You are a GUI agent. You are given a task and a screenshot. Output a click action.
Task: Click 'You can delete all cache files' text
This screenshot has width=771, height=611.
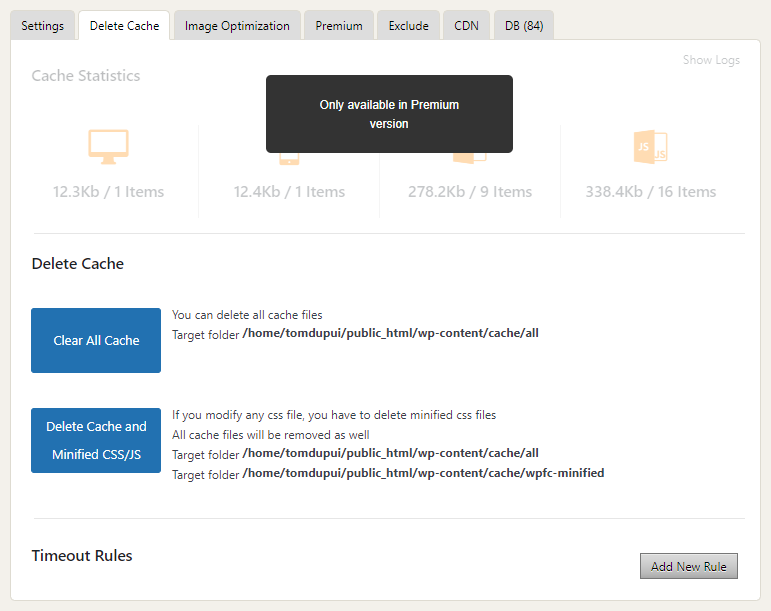247,315
